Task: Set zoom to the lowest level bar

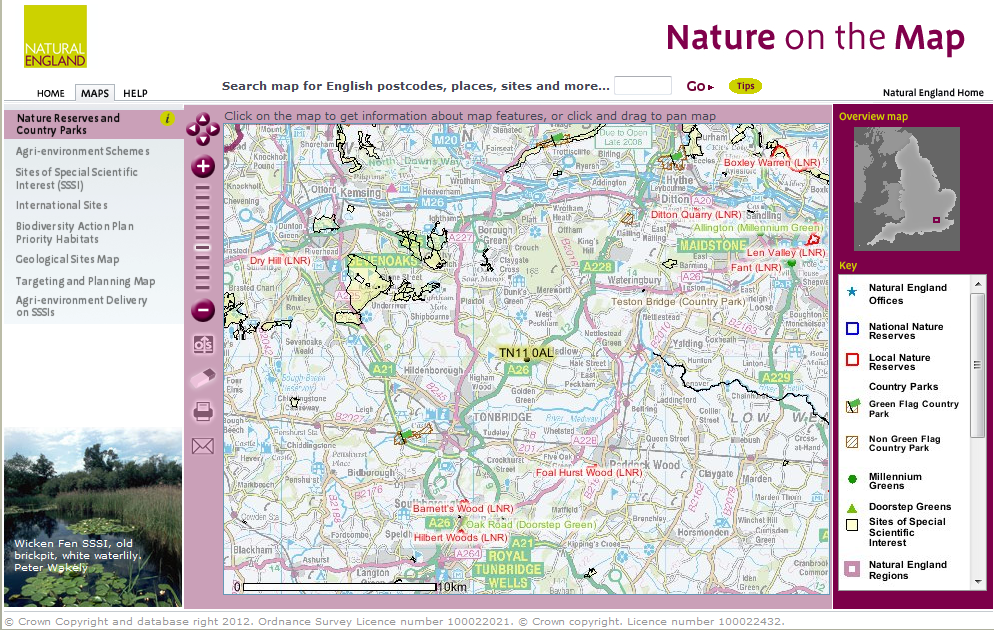Action: [x=202, y=287]
